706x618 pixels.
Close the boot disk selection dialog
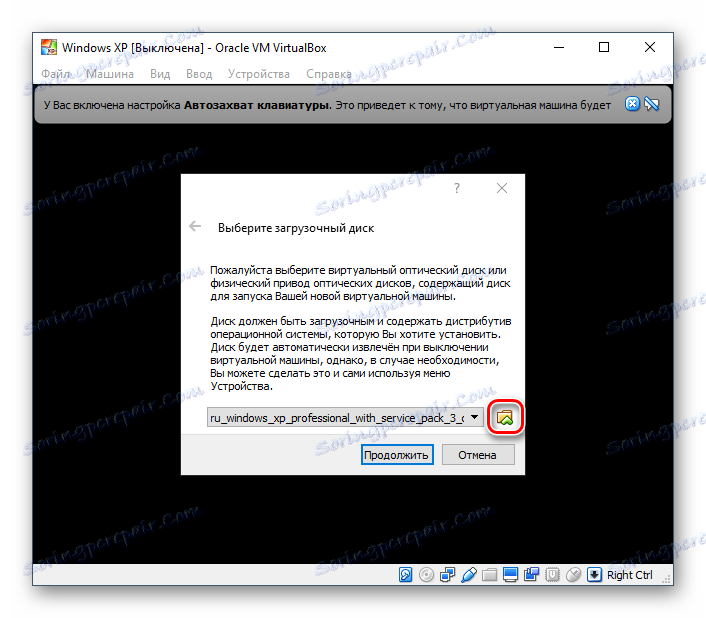[x=502, y=188]
